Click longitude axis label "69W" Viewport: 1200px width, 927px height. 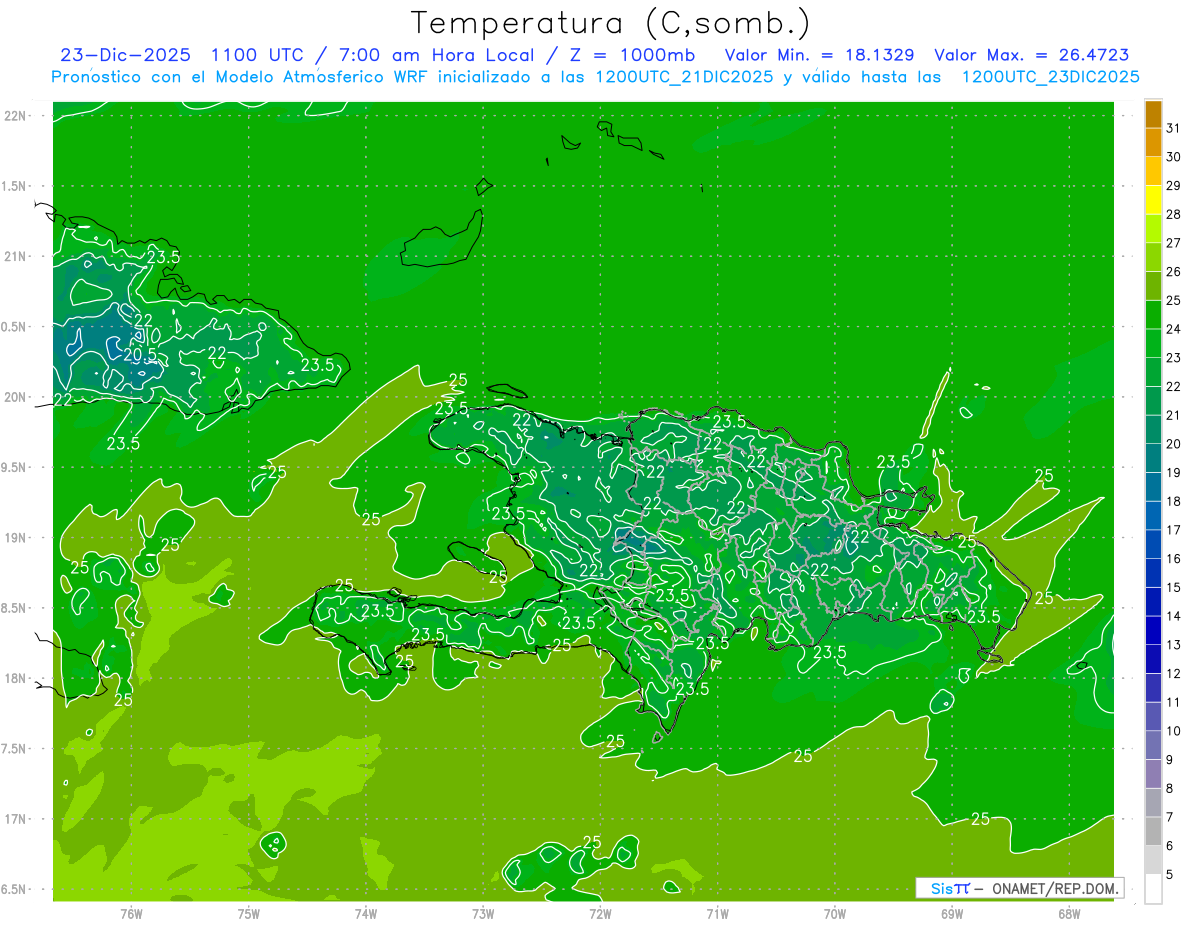pos(952,913)
